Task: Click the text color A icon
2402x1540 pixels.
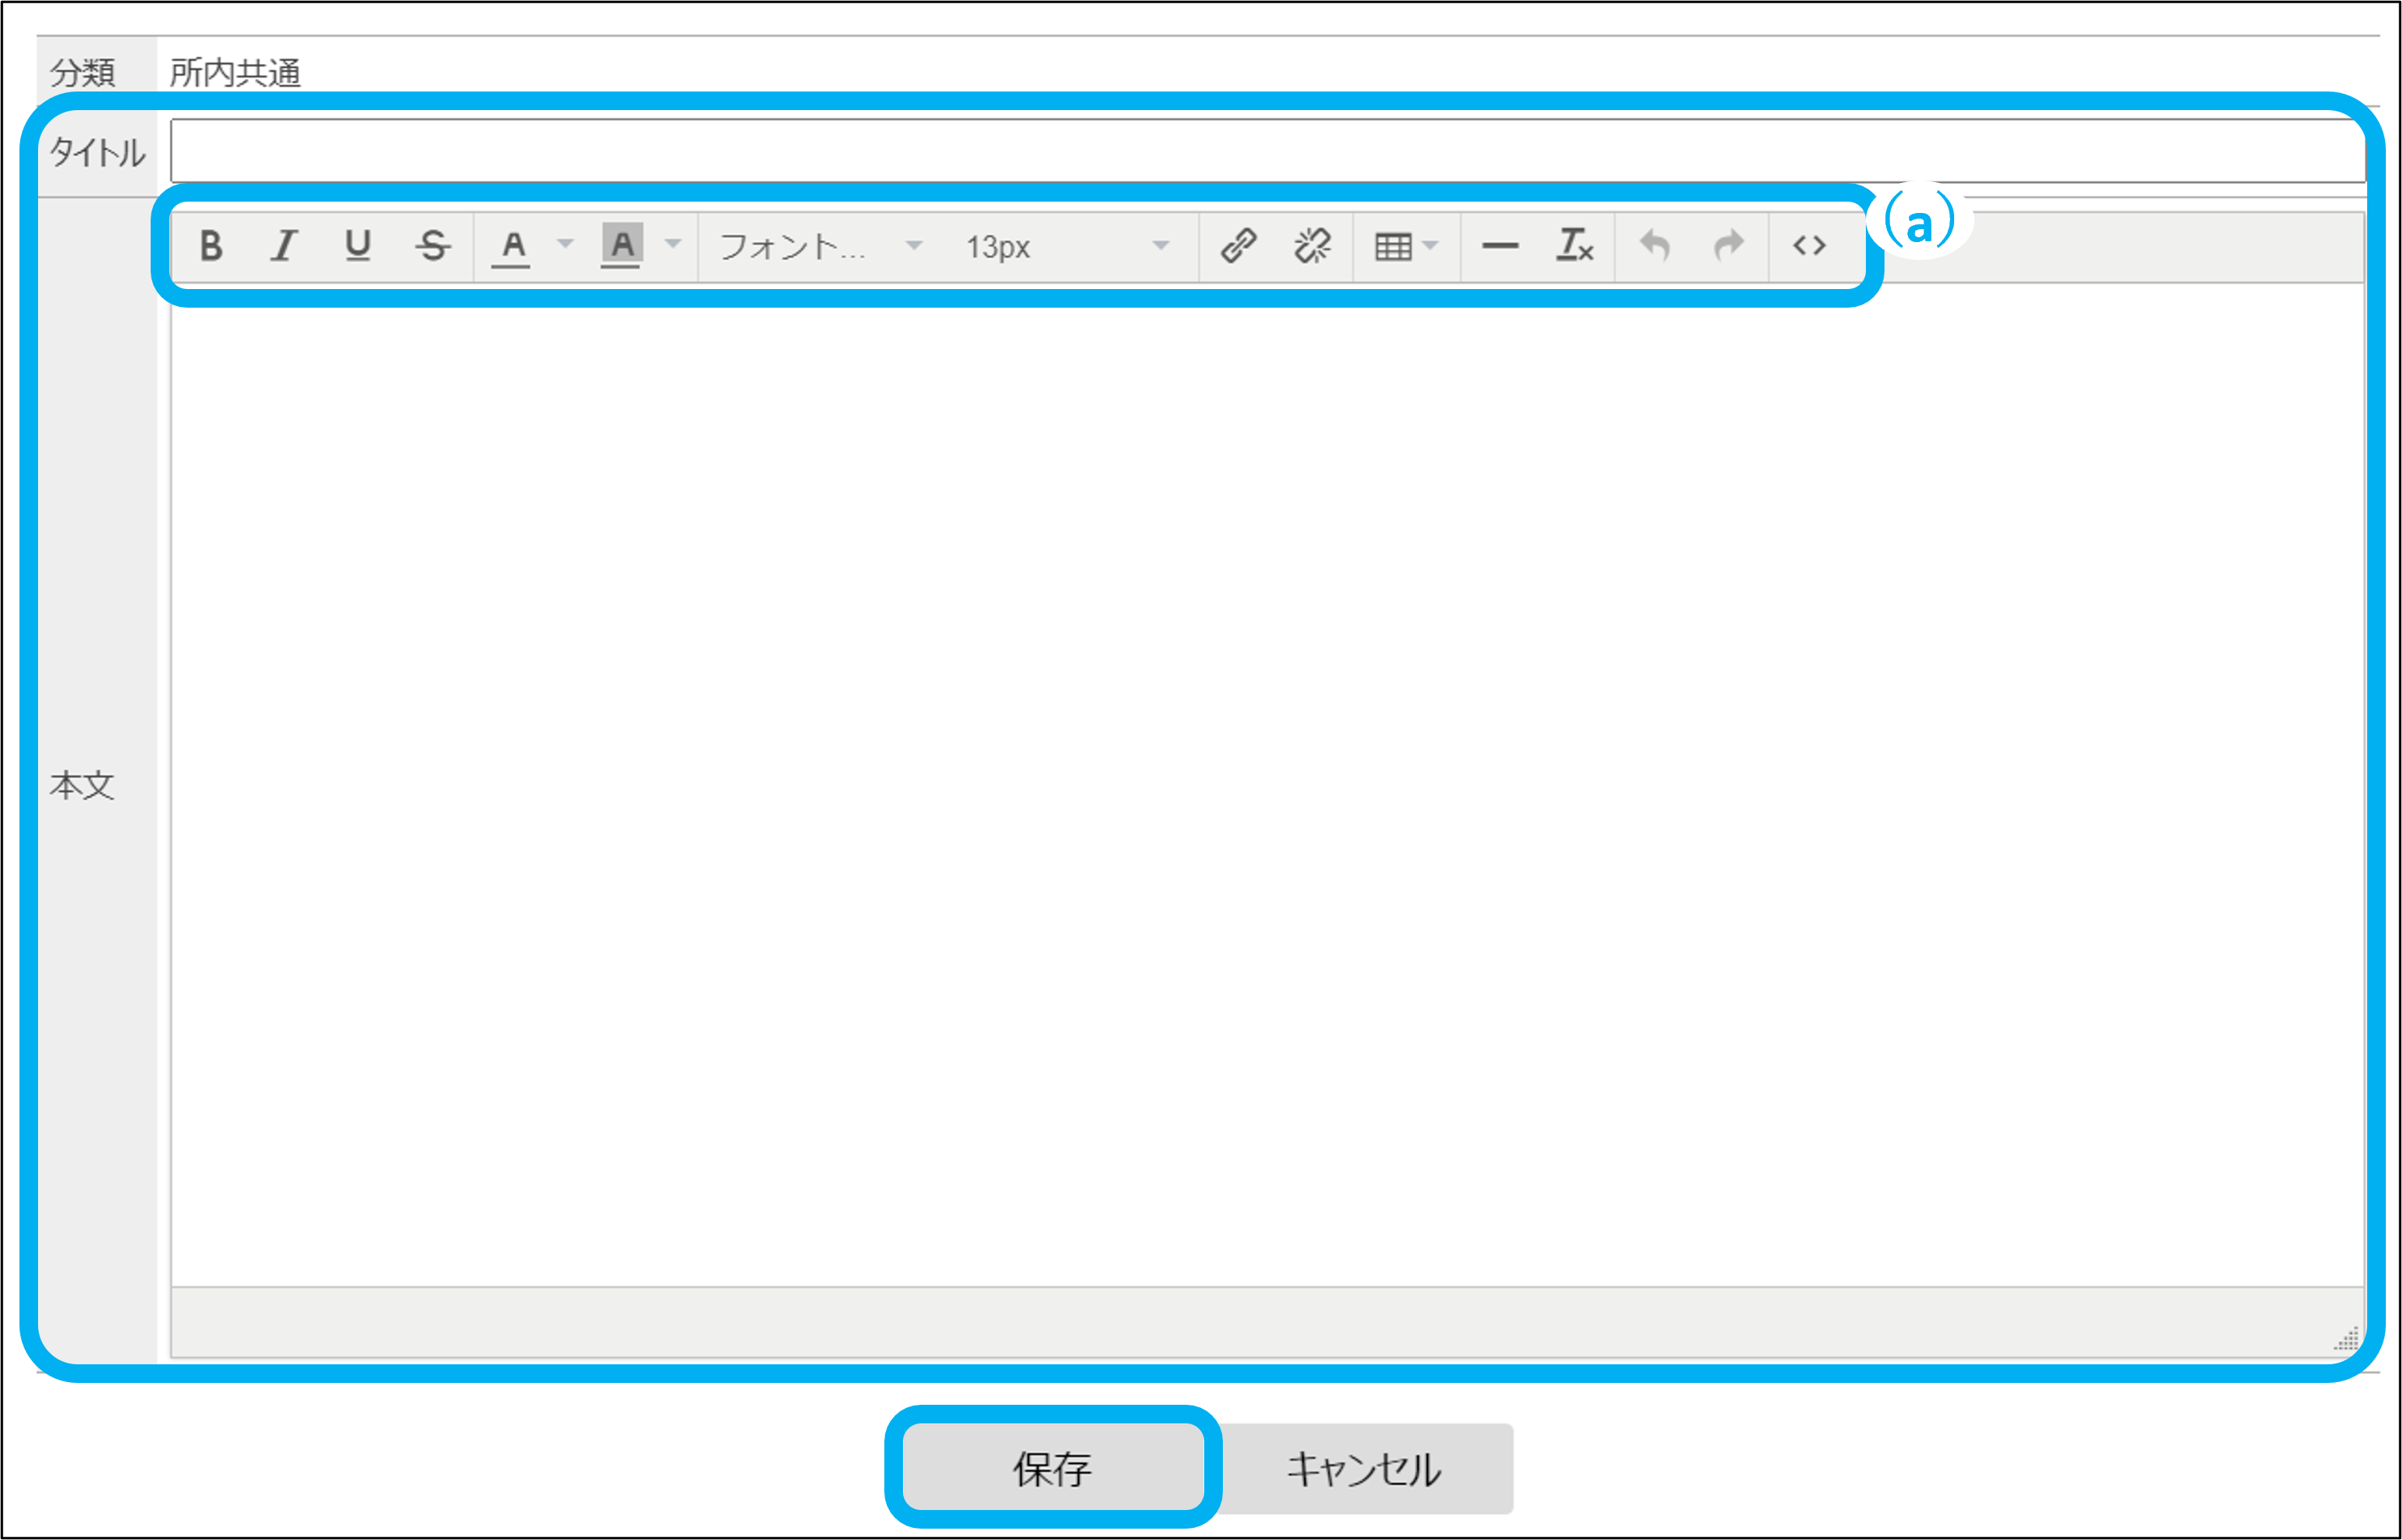Action: pyautogui.click(x=513, y=245)
